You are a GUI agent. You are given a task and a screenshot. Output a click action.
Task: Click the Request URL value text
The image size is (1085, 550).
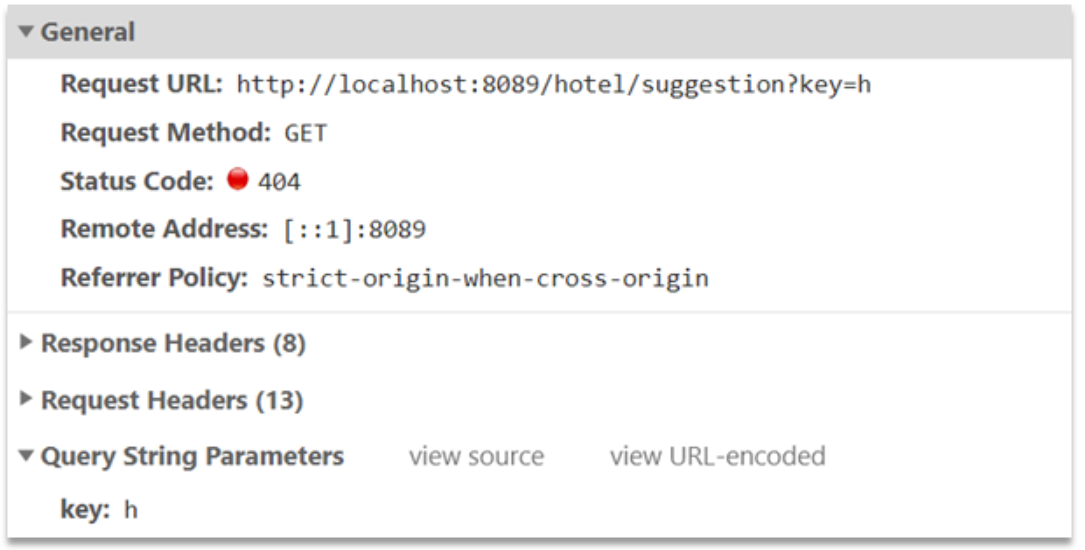553,85
